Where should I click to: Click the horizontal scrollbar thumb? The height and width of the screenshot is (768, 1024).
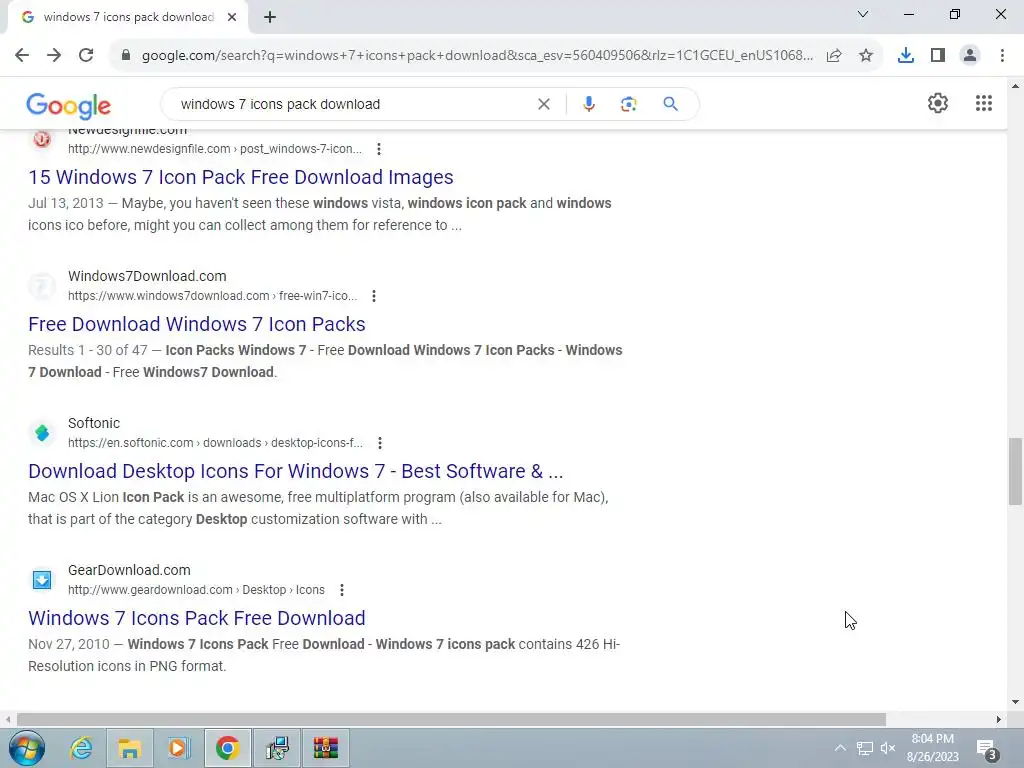point(451,719)
